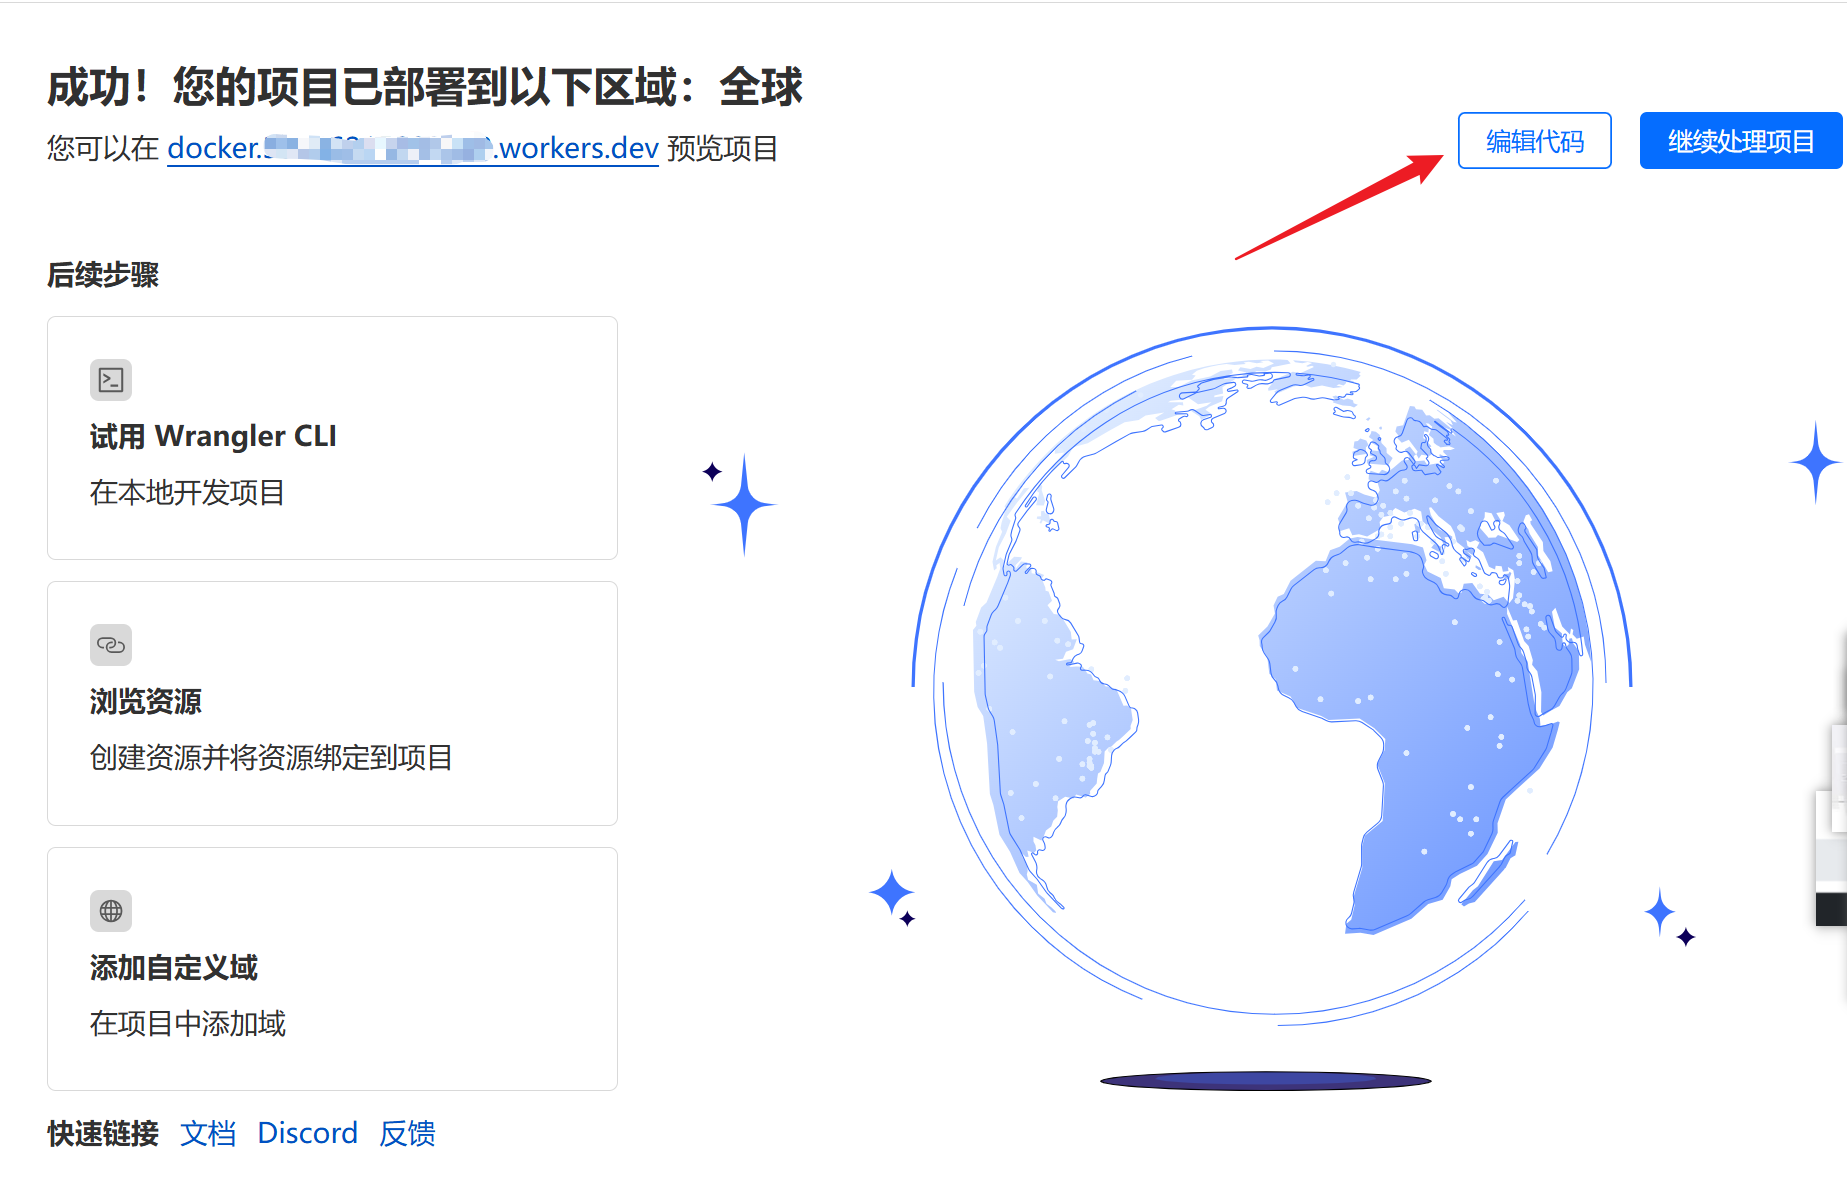The width and height of the screenshot is (1847, 1182).
Task: Open the 文档 quick link
Action: pos(208,1133)
